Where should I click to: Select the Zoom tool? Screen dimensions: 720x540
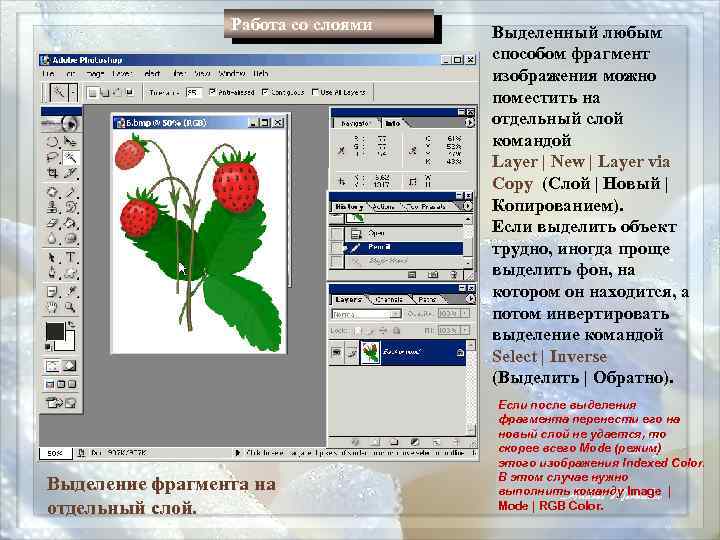(x=70, y=307)
